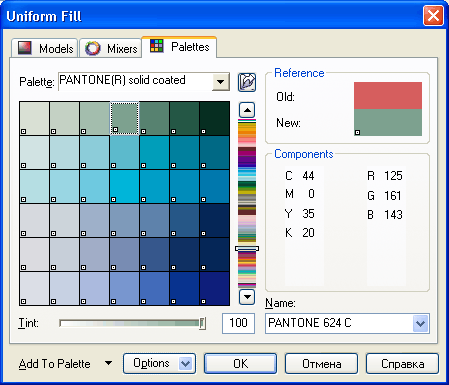Image resolution: width=449 pixels, height=385 pixels.
Task: Select the dark blue-green swatch ending second row
Action: click(214, 152)
